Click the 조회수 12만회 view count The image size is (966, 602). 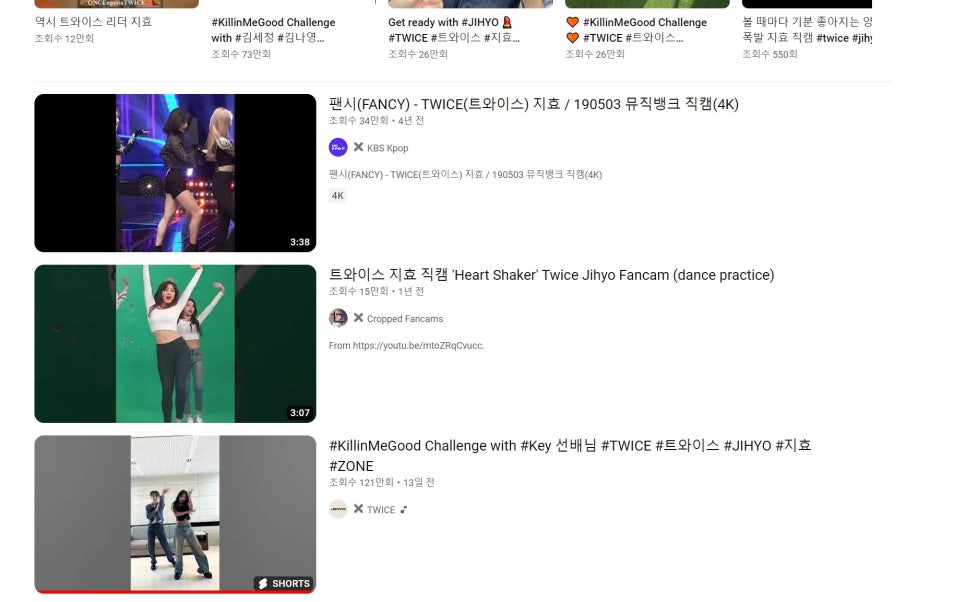(64, 38)
